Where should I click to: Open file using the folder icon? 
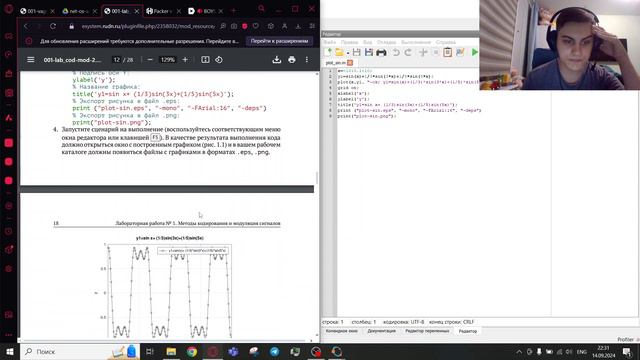click(339, 52)
